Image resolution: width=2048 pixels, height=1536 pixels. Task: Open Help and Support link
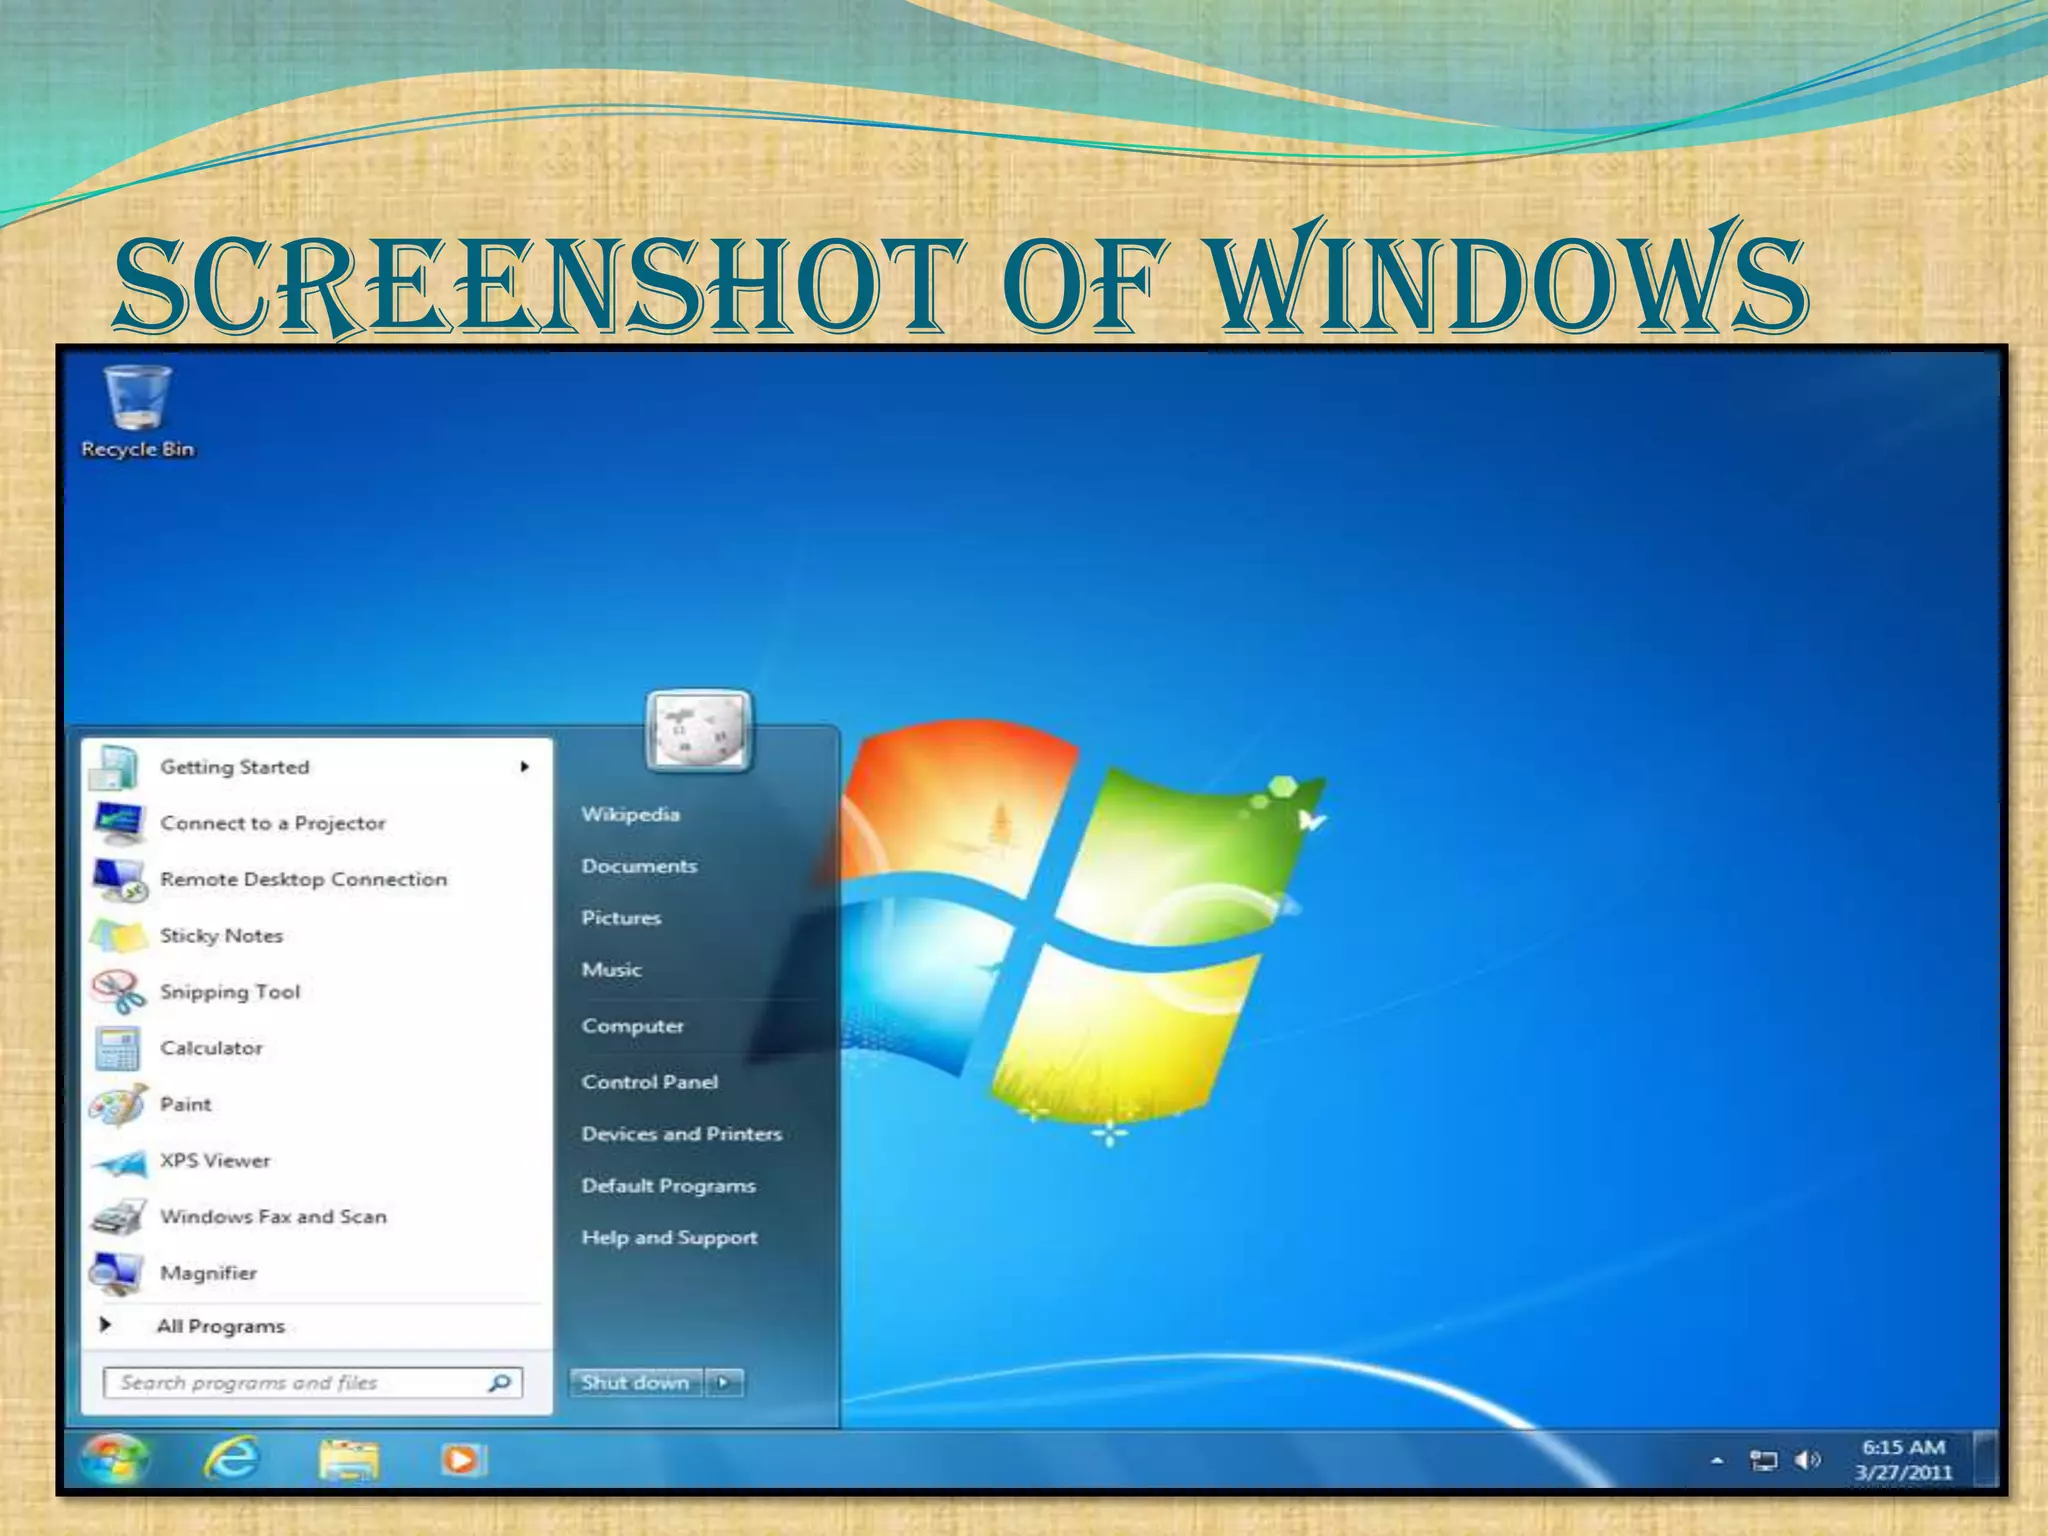tap(669, 1238)
